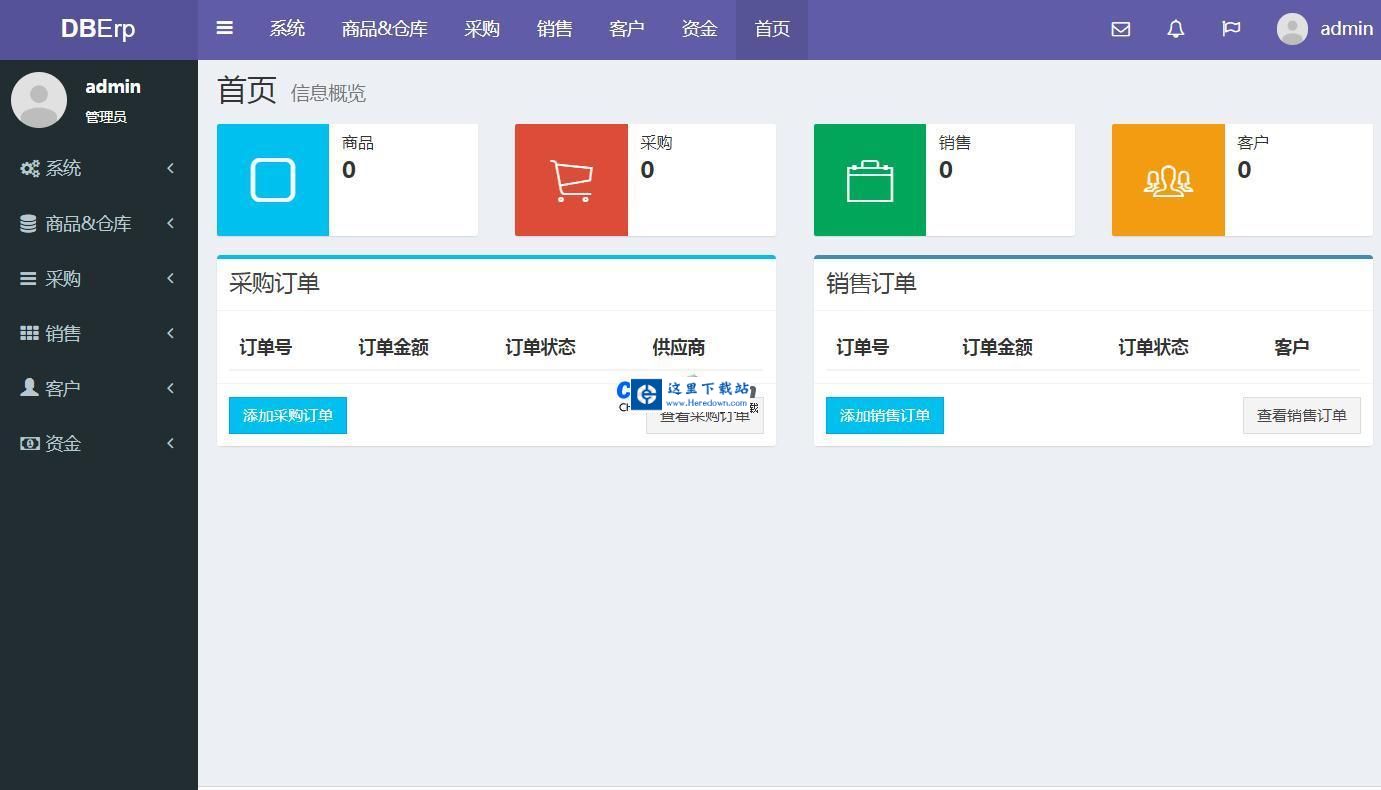Expand the 客户 sidebar menu
1381x790 pixels.
[x=97, y=388]
